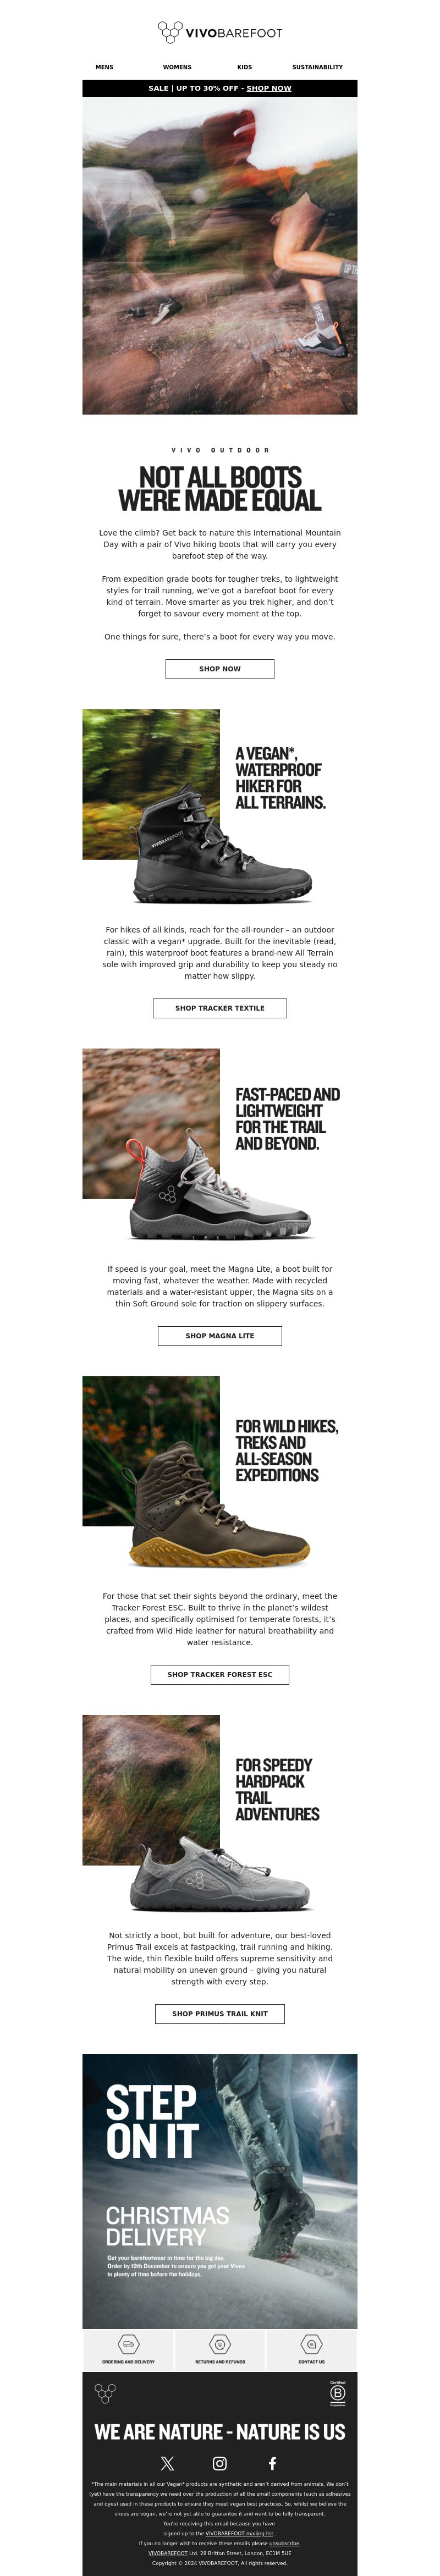
Task: Click the Shop Tracker Forest ESC button
Action: (220, 1674)
